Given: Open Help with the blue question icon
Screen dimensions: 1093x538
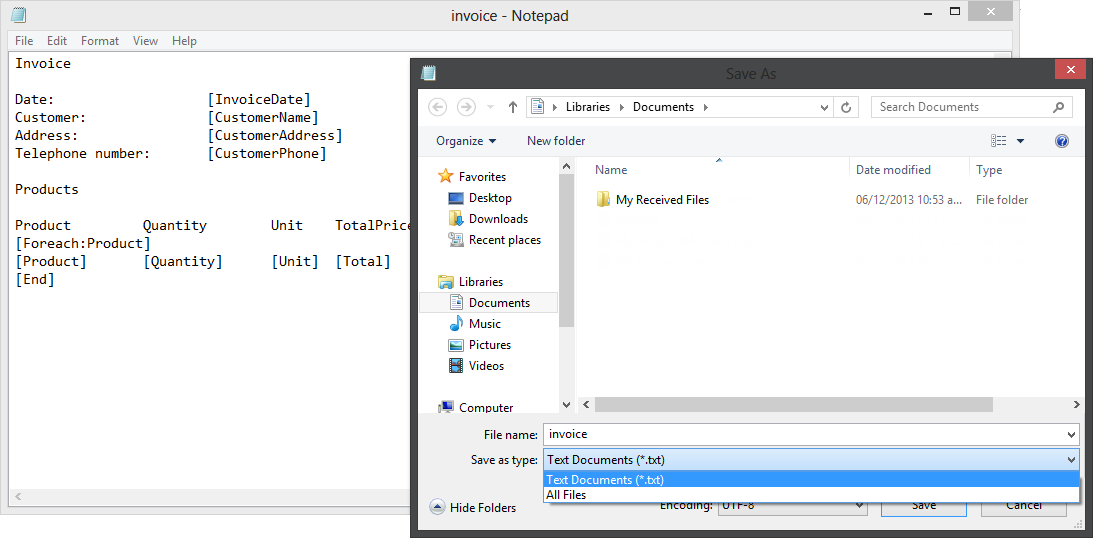Looking at the screenshot, I should click(1062, 141).
